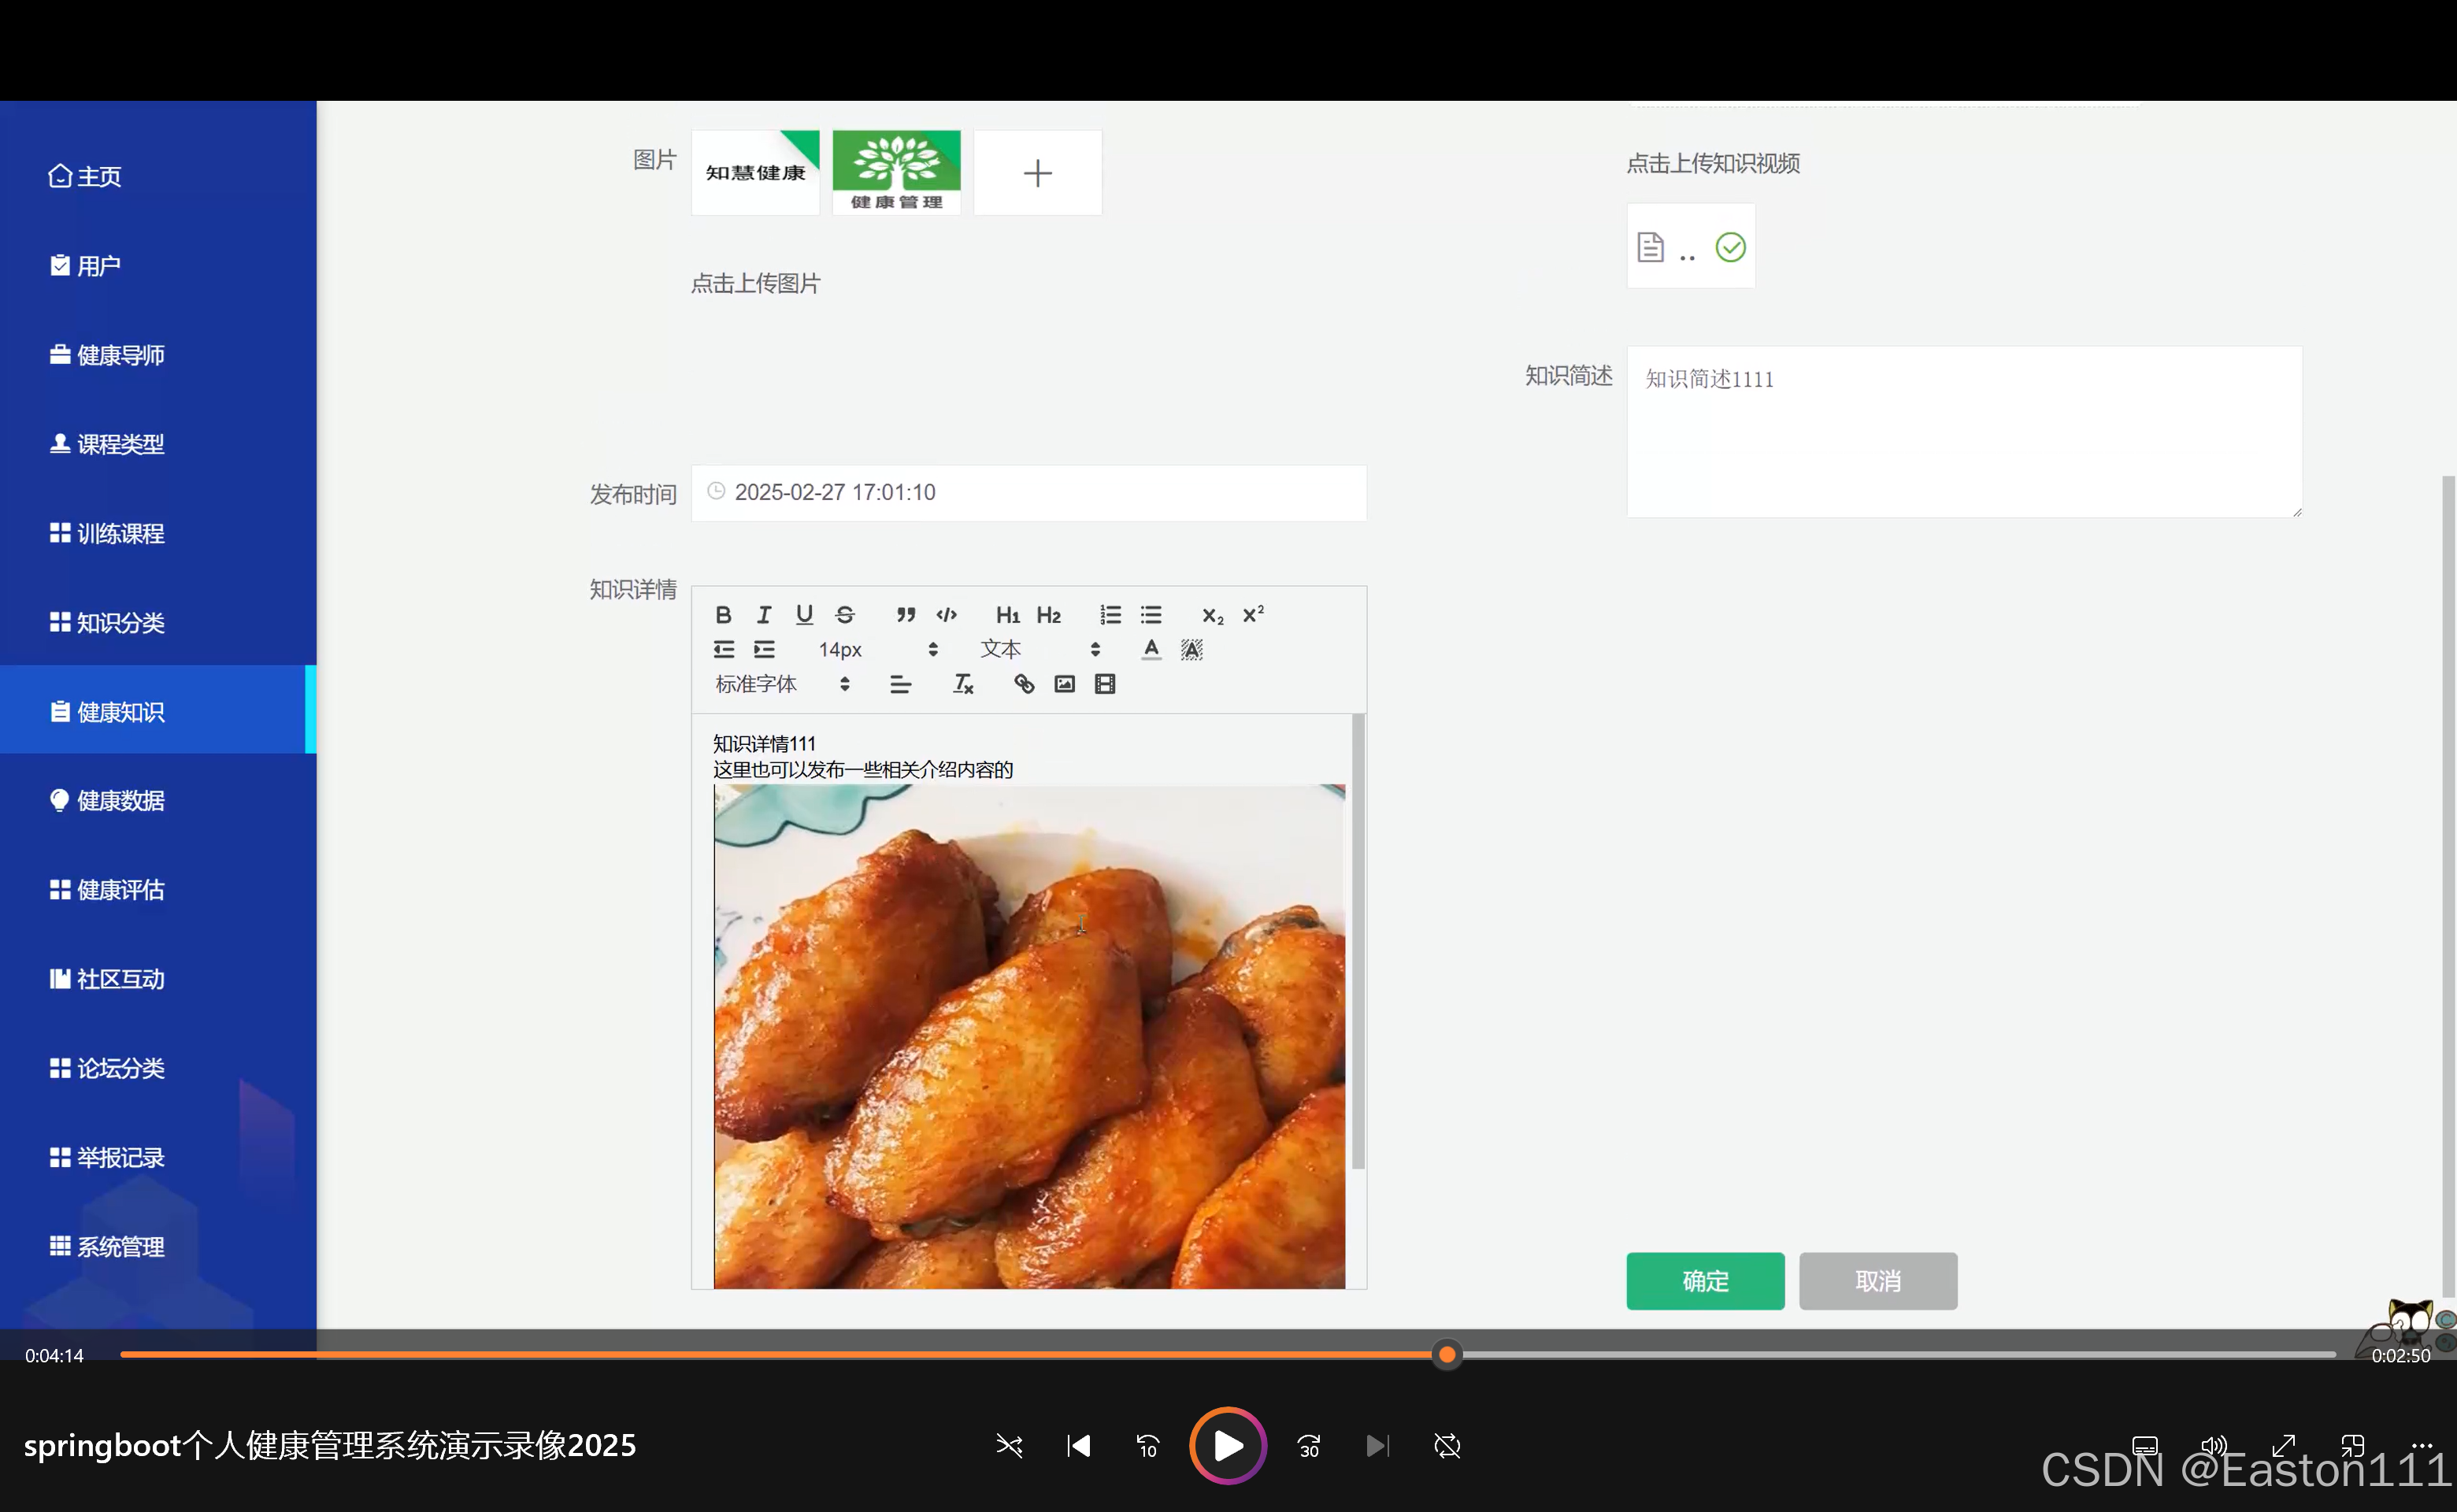Clear text formatting with the Tx icon
This screenshot has width=2457, height=1512.
coord(963,684)
